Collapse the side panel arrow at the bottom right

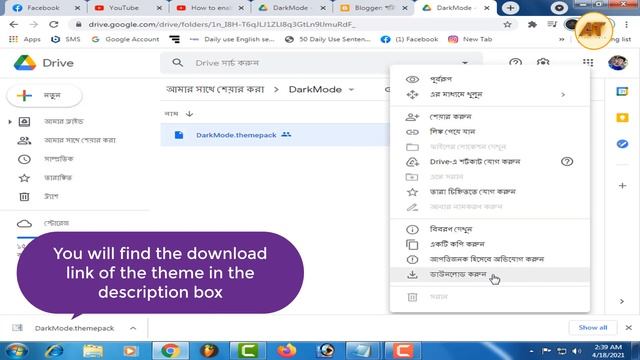click(x=622, y=302)
